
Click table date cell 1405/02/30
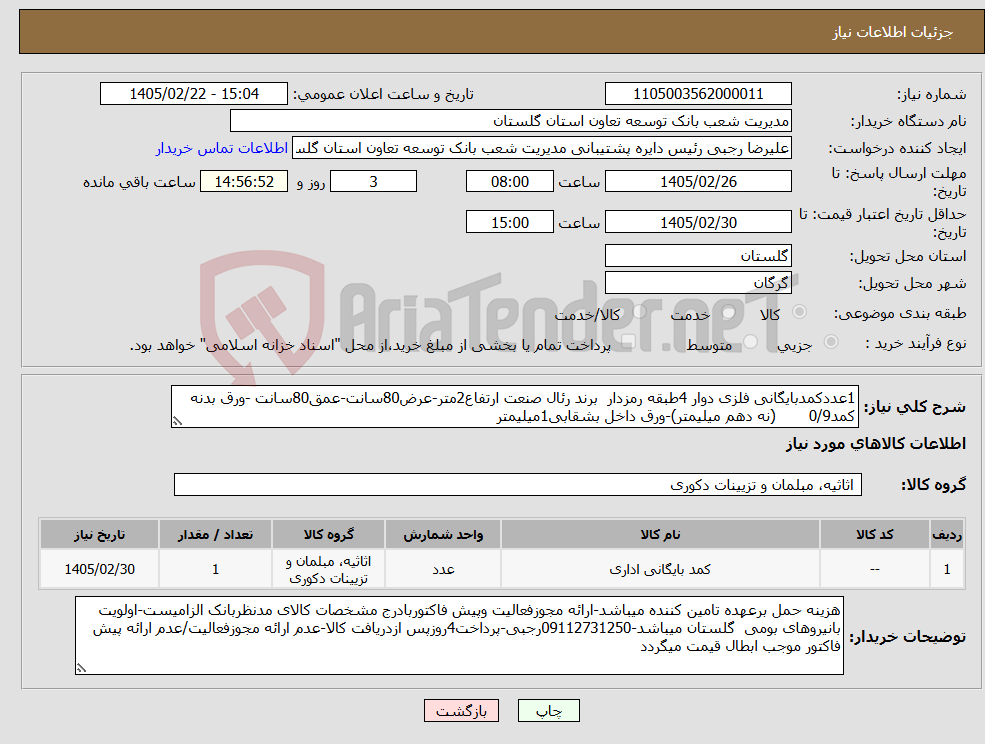point(99,569)
